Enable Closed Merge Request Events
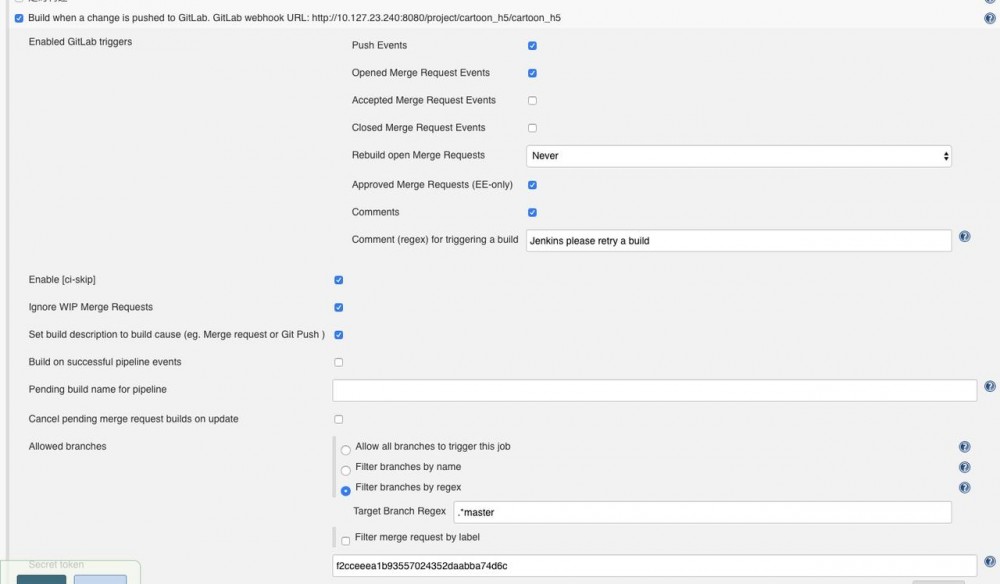This screenshot has height=584, width=1000. (532, 128)
